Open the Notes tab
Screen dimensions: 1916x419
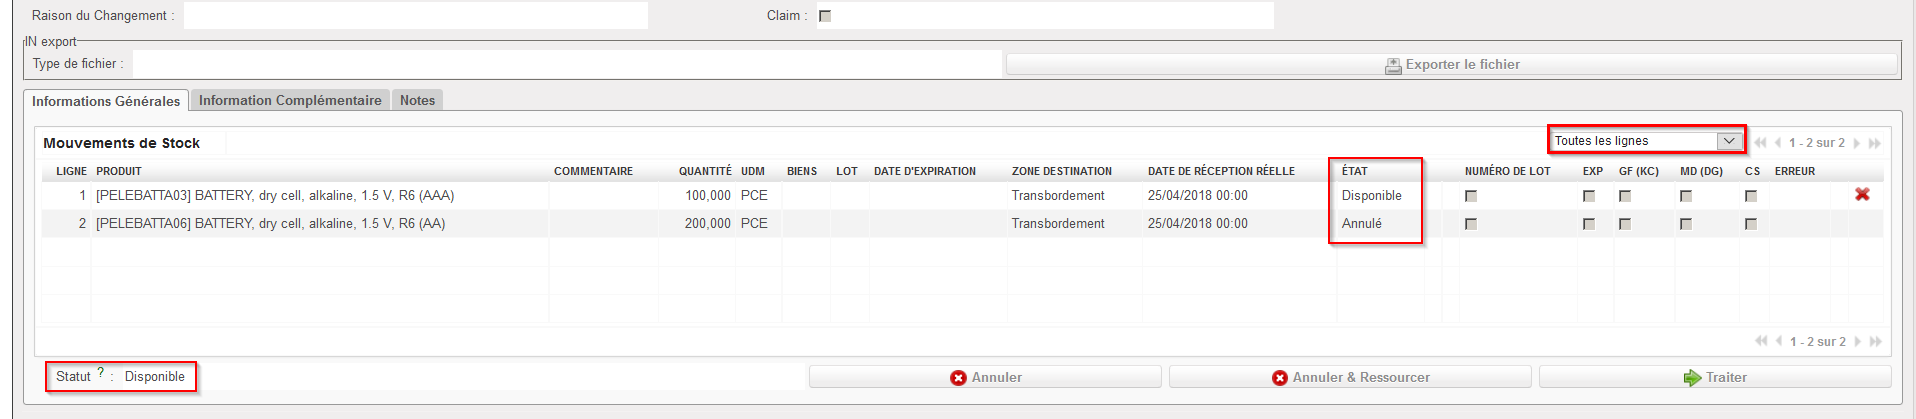(417, 100)
